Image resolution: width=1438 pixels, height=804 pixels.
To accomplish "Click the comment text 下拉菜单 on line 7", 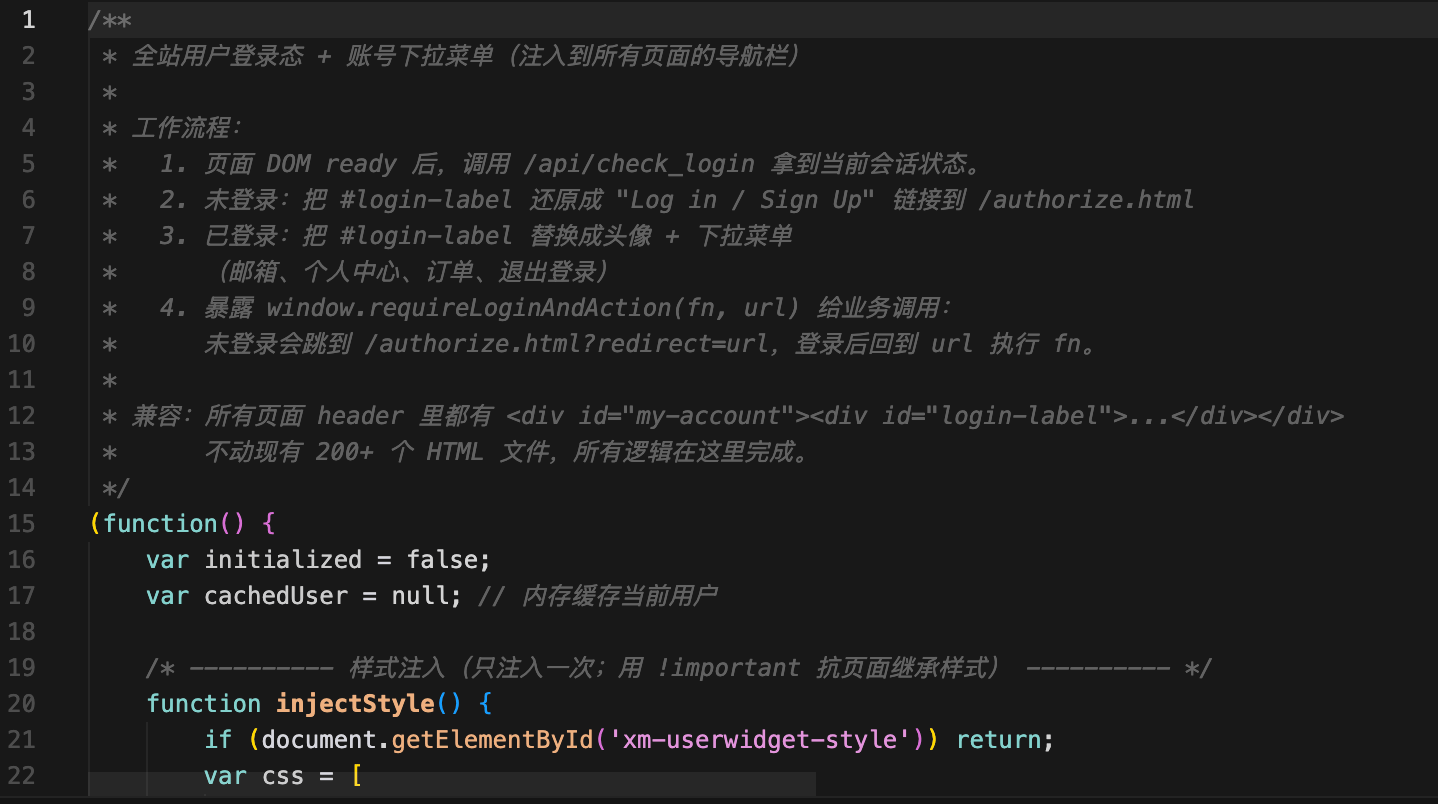I will point(746,236).
